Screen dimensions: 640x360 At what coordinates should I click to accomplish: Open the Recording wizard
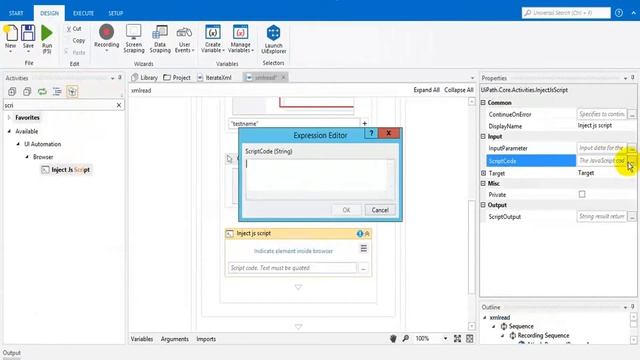coord(107,38)
